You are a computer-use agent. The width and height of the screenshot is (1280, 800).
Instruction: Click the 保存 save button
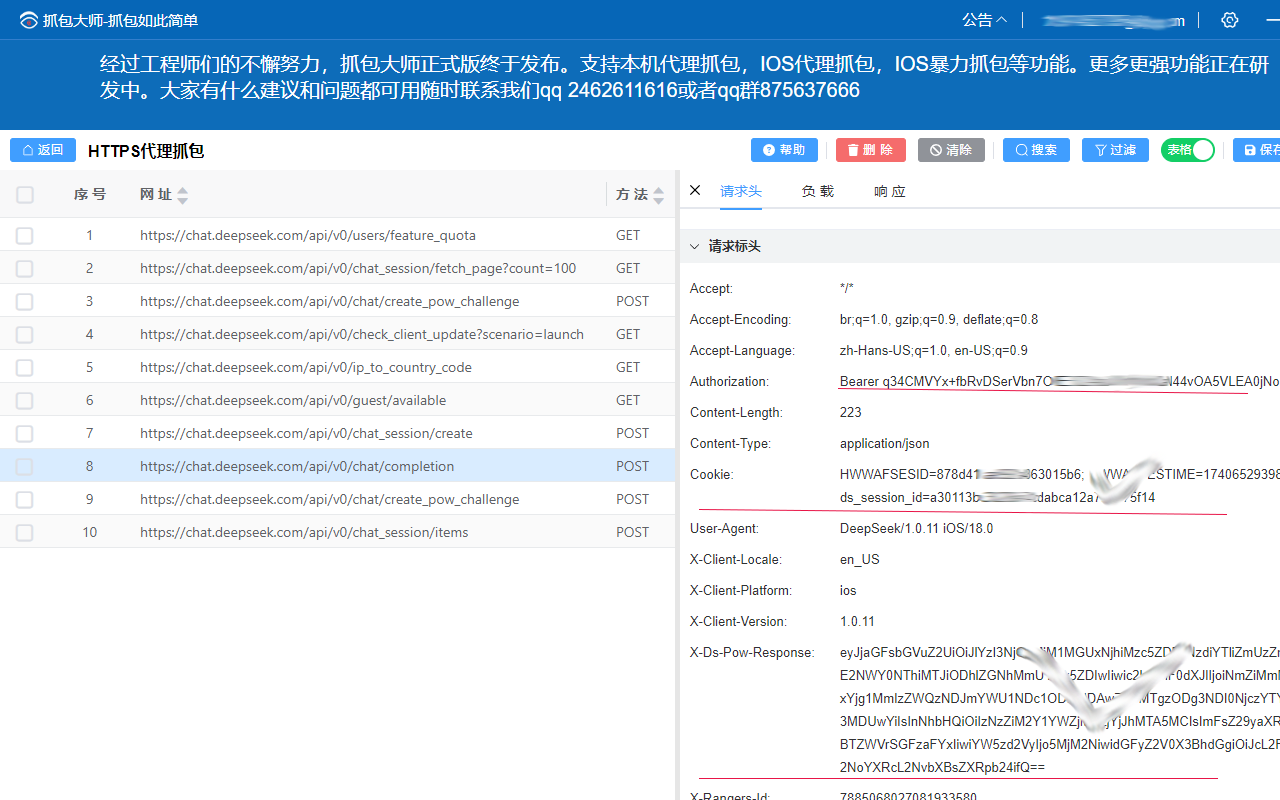click(x=1257, y=150)
